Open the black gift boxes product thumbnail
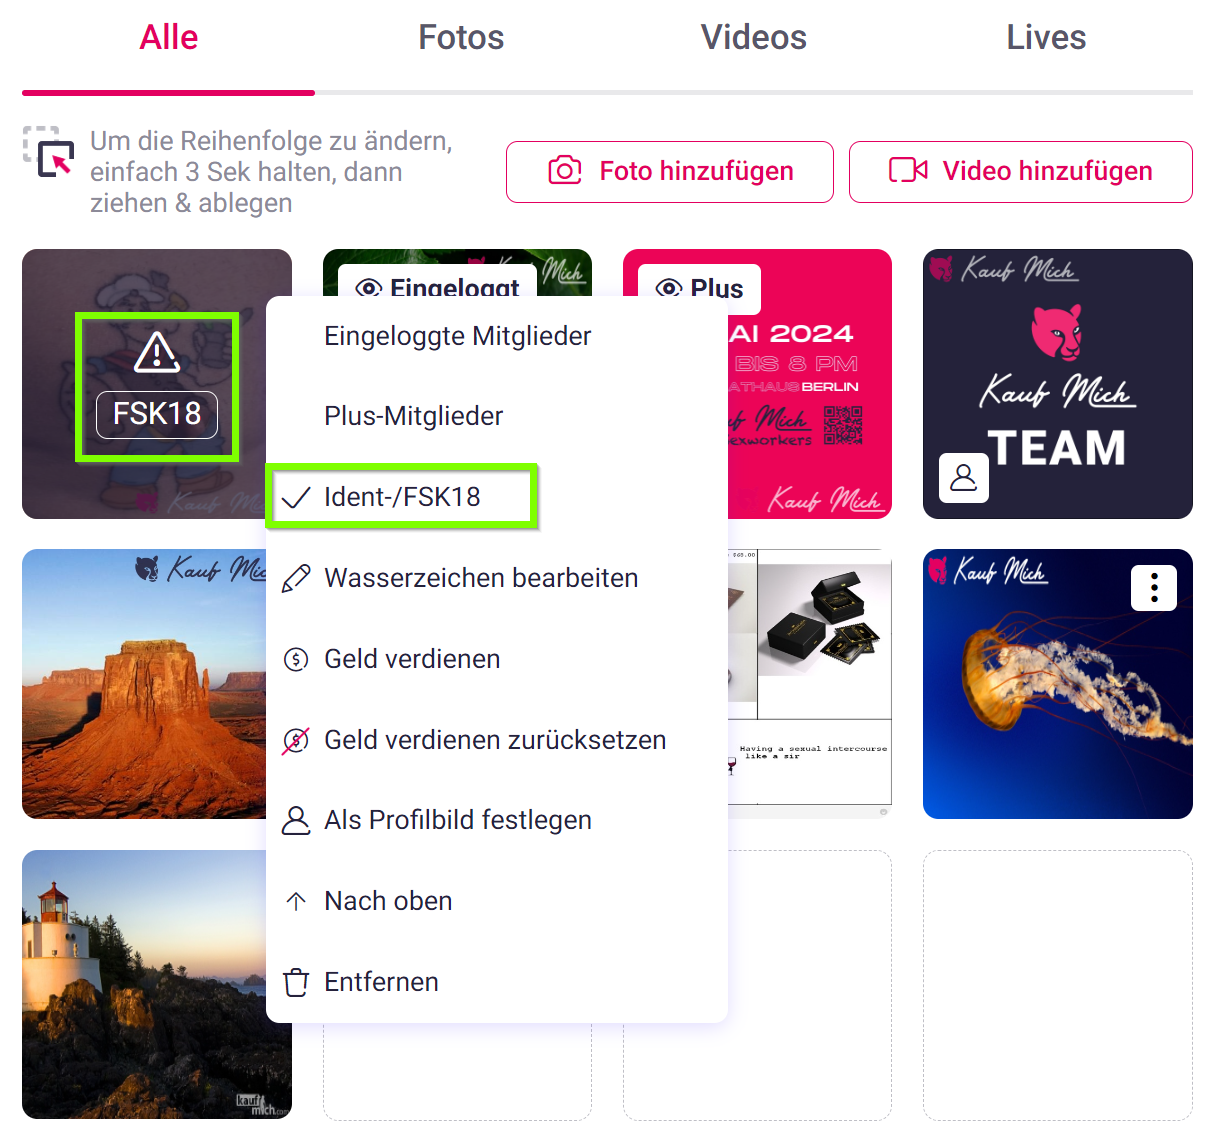Image resolution: width=1217 pixels, height=1146 pixels. pyautogui.click(x=810, y=684)
